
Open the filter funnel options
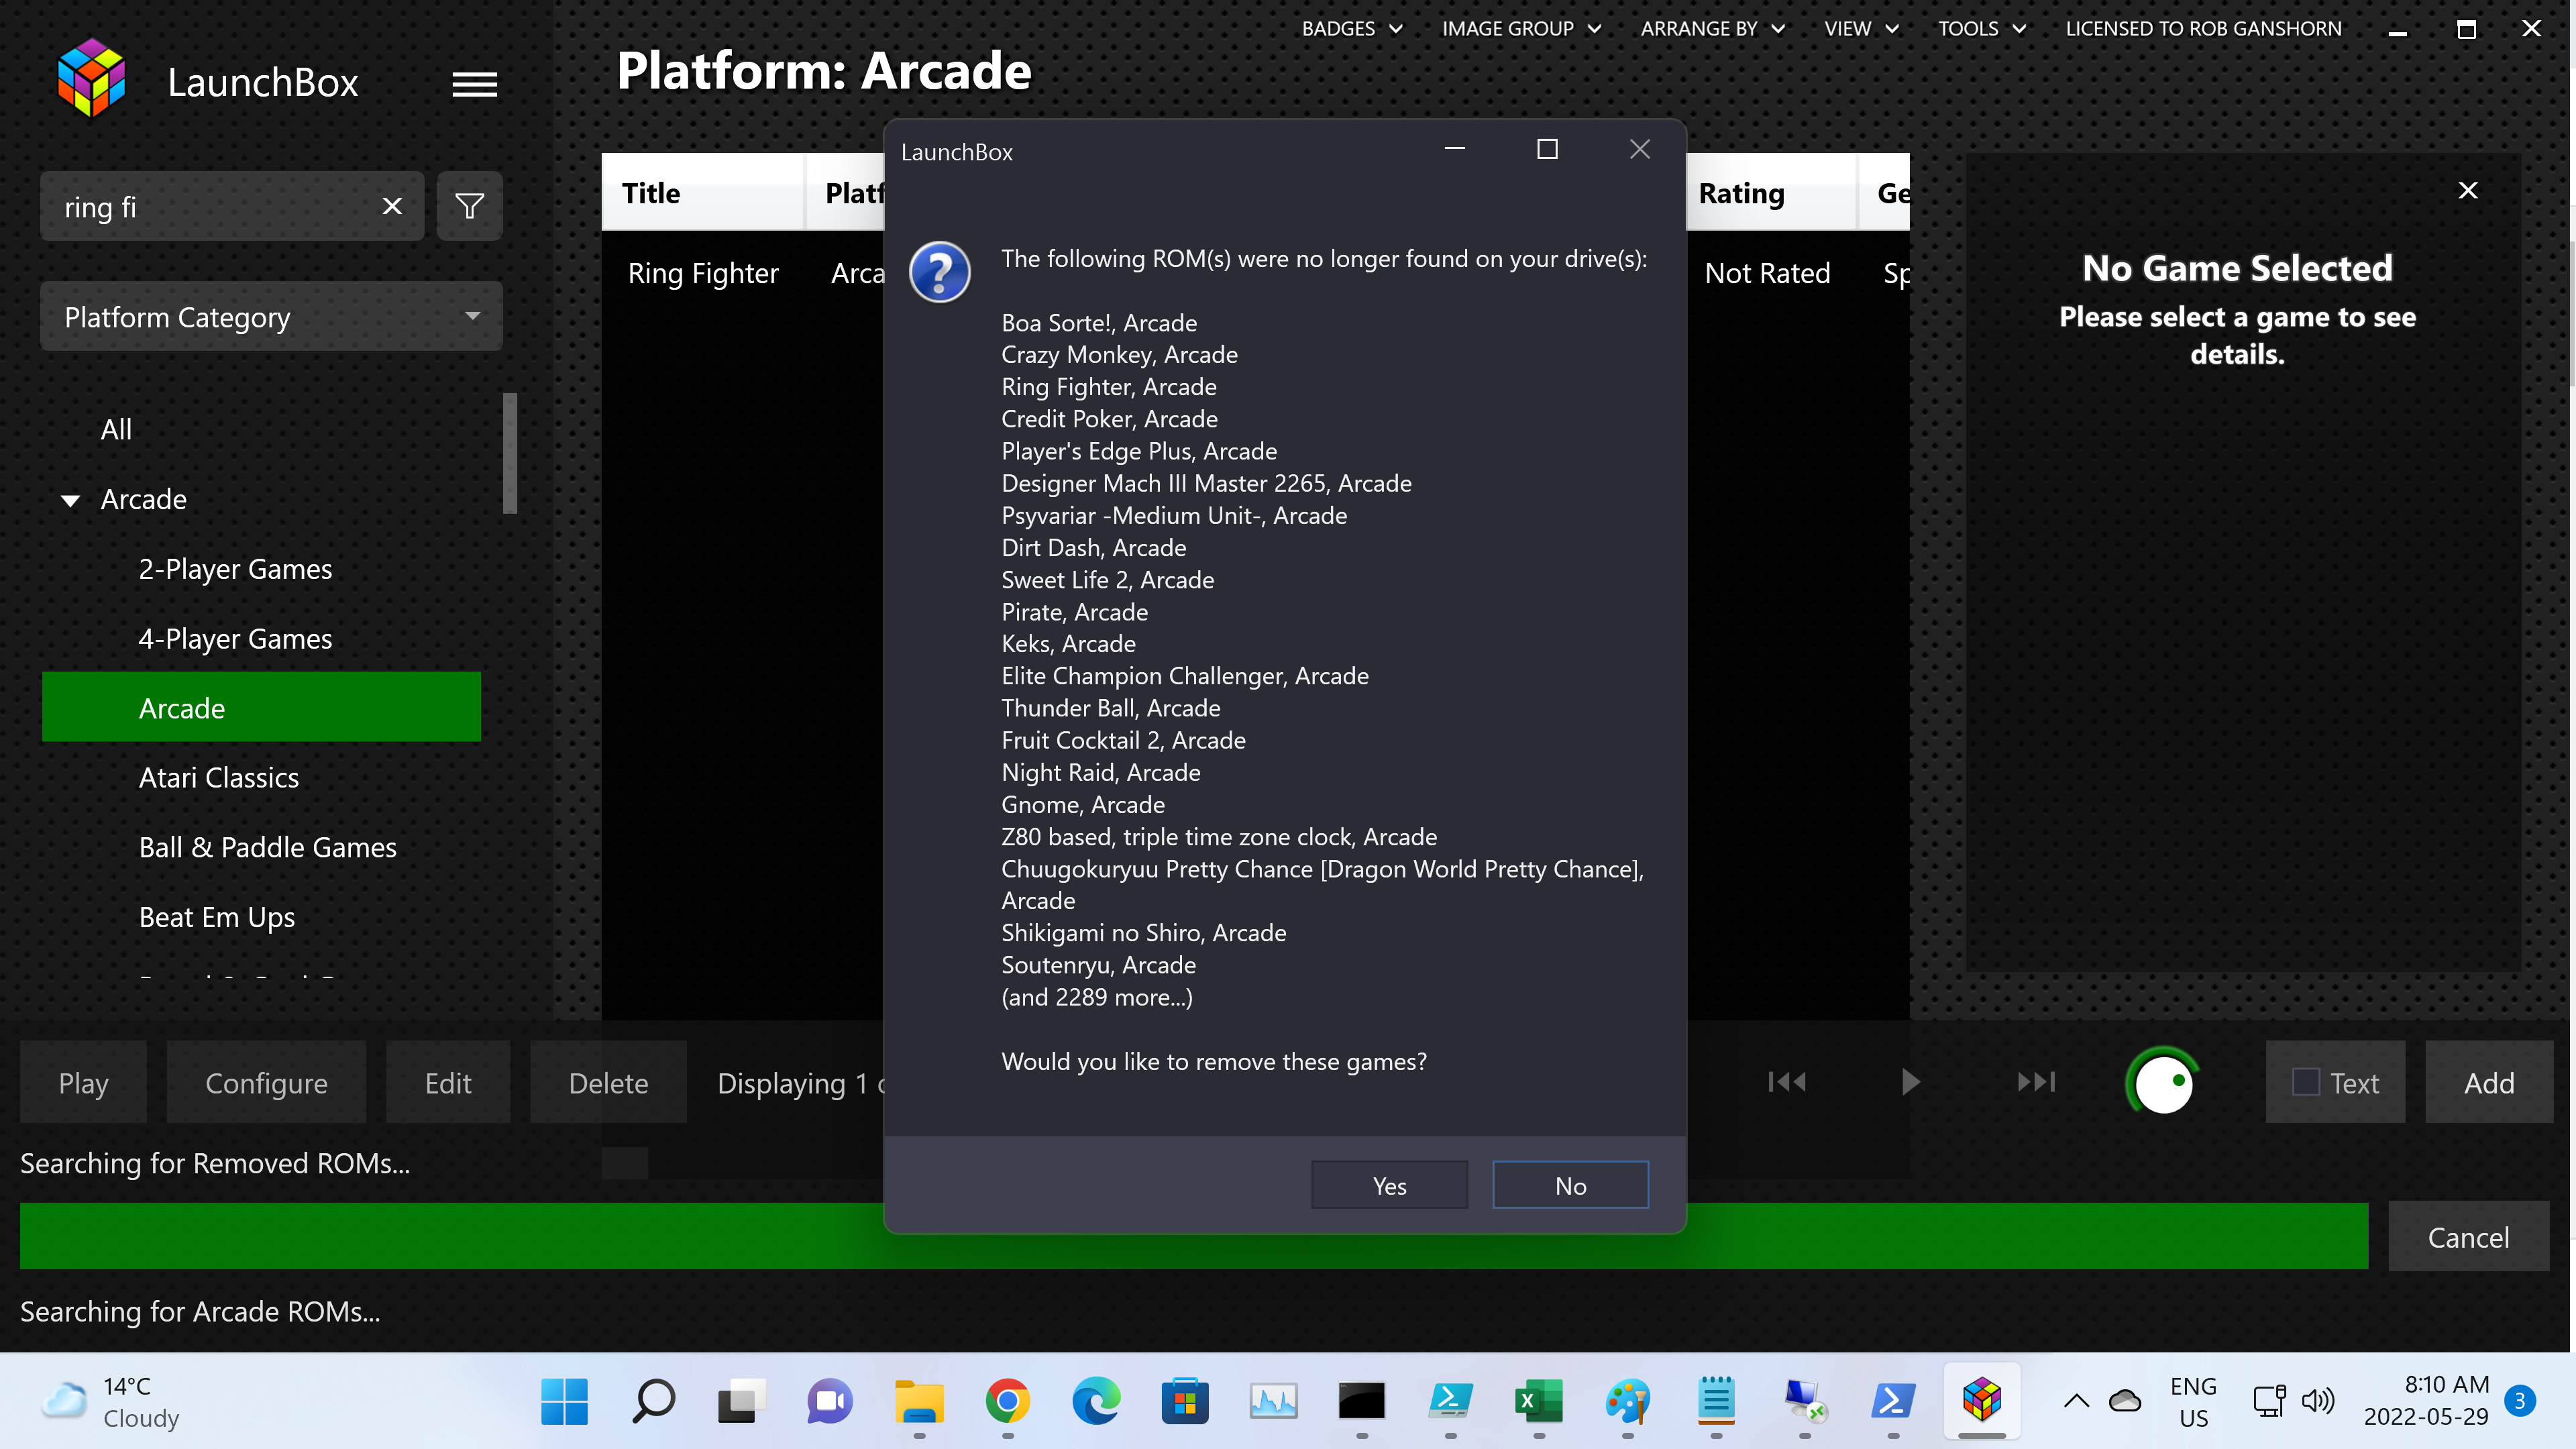click(x=469, y=206)
